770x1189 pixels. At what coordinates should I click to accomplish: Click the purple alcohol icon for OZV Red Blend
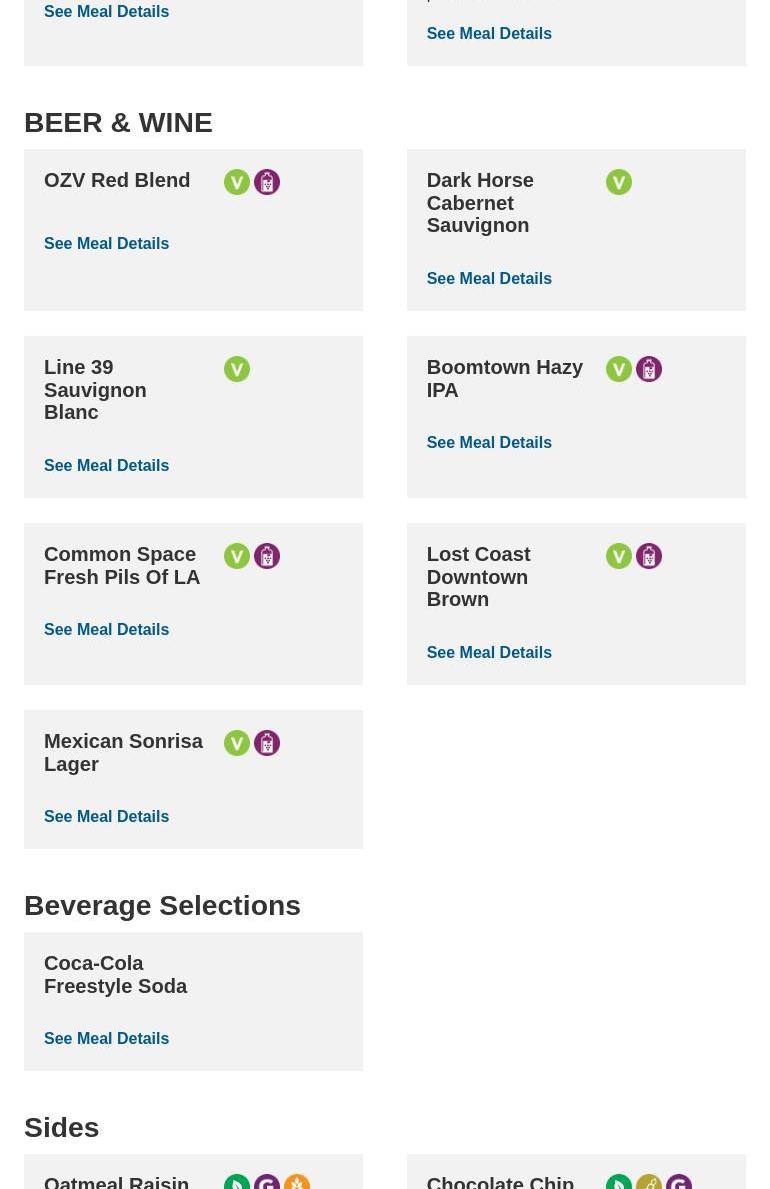[267, 182]
